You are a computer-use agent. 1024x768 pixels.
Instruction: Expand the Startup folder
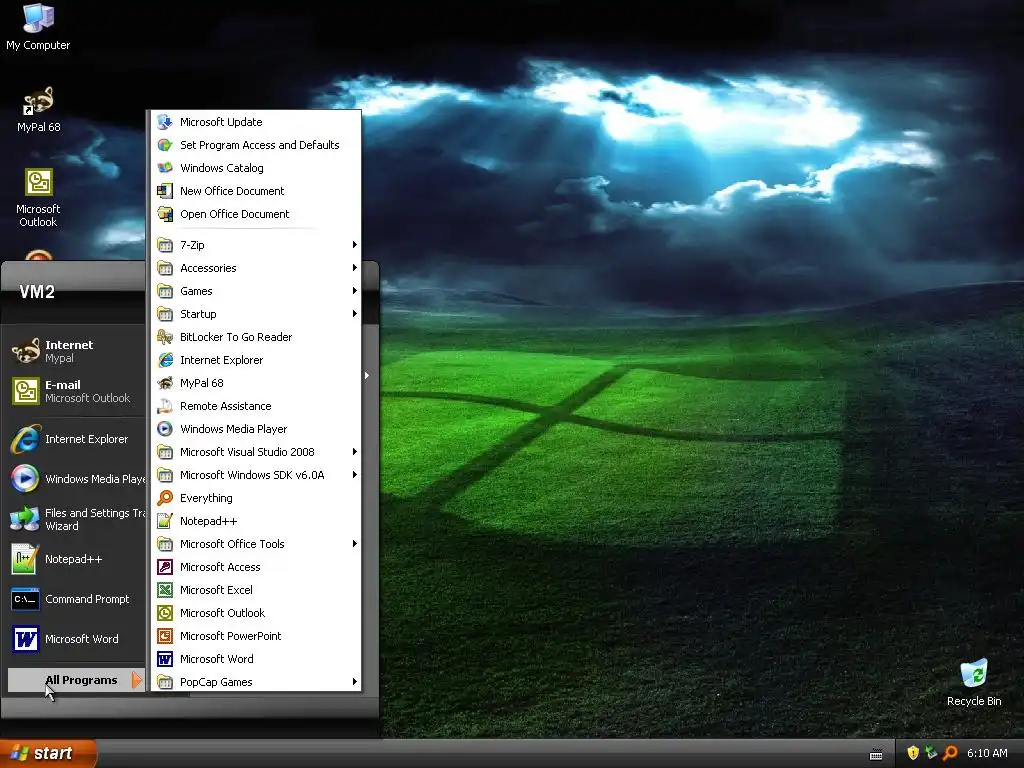(255, 314)
